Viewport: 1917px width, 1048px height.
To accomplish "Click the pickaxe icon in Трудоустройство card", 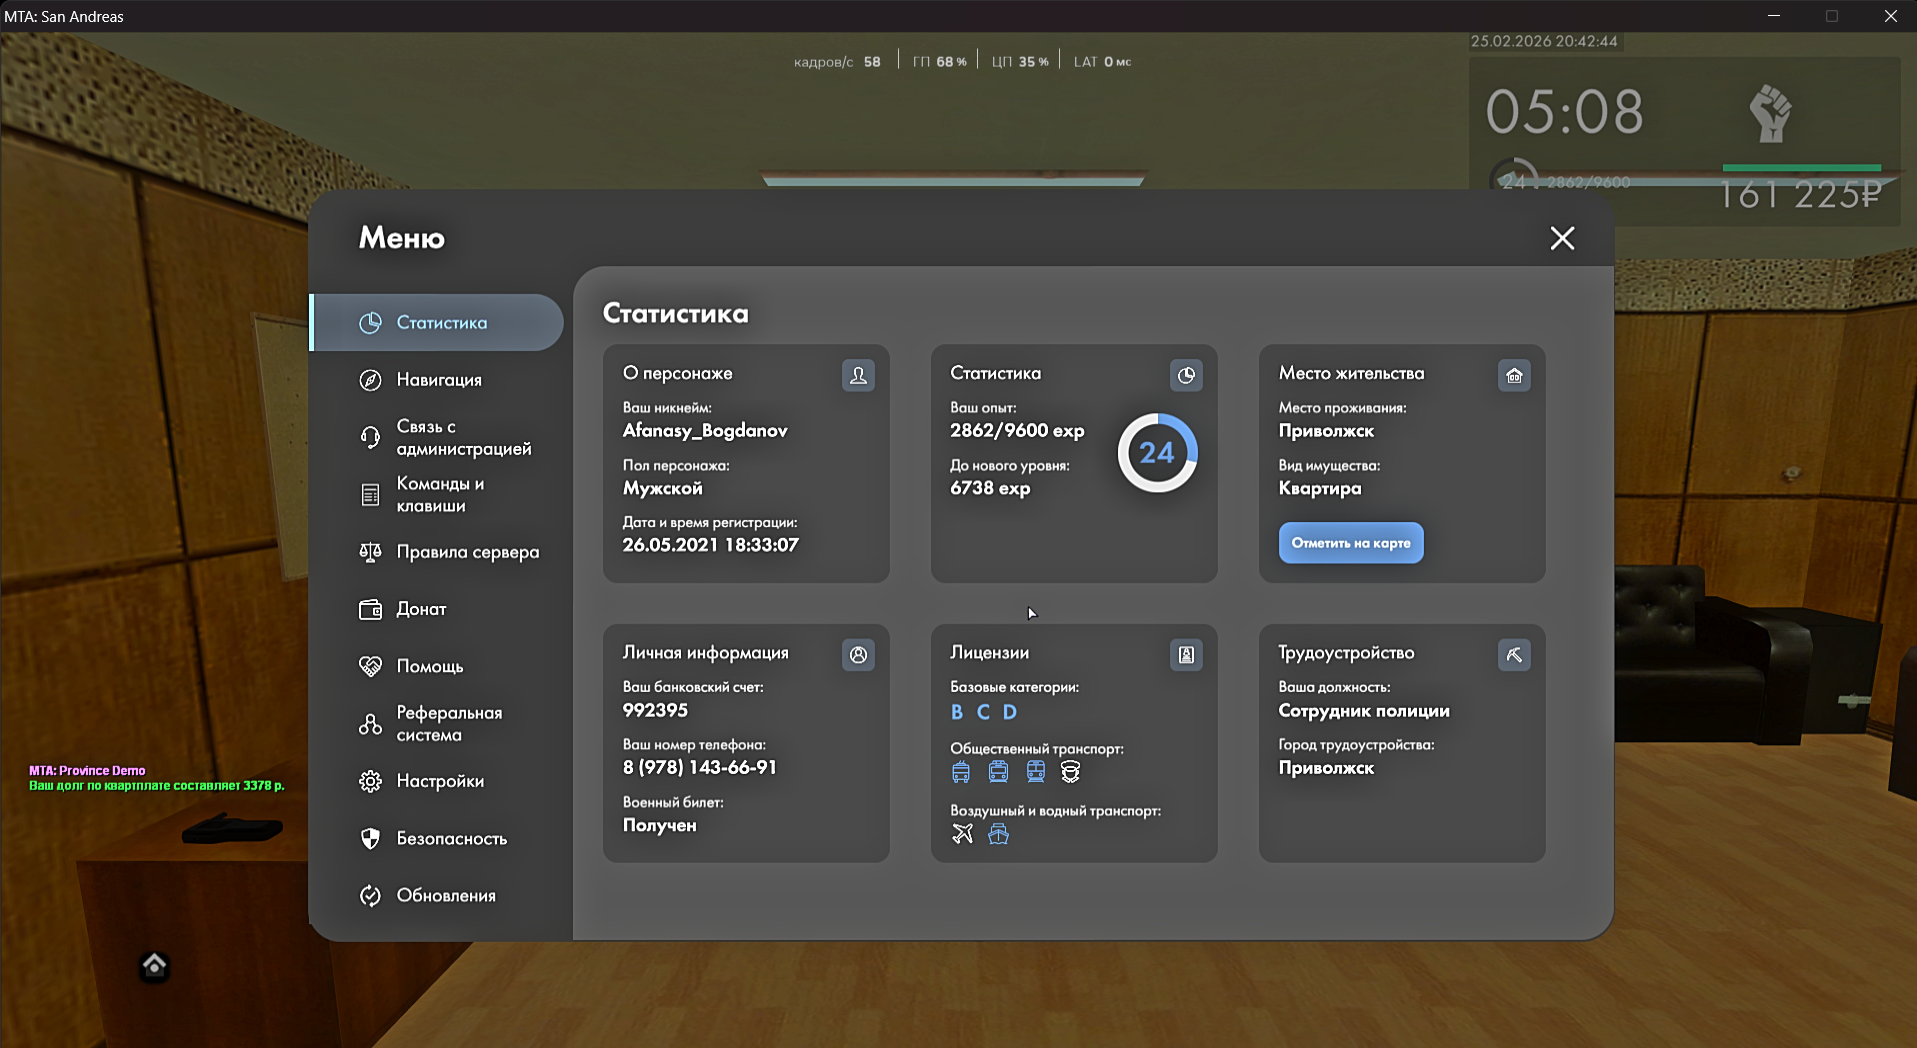I will click(1514, 655).
